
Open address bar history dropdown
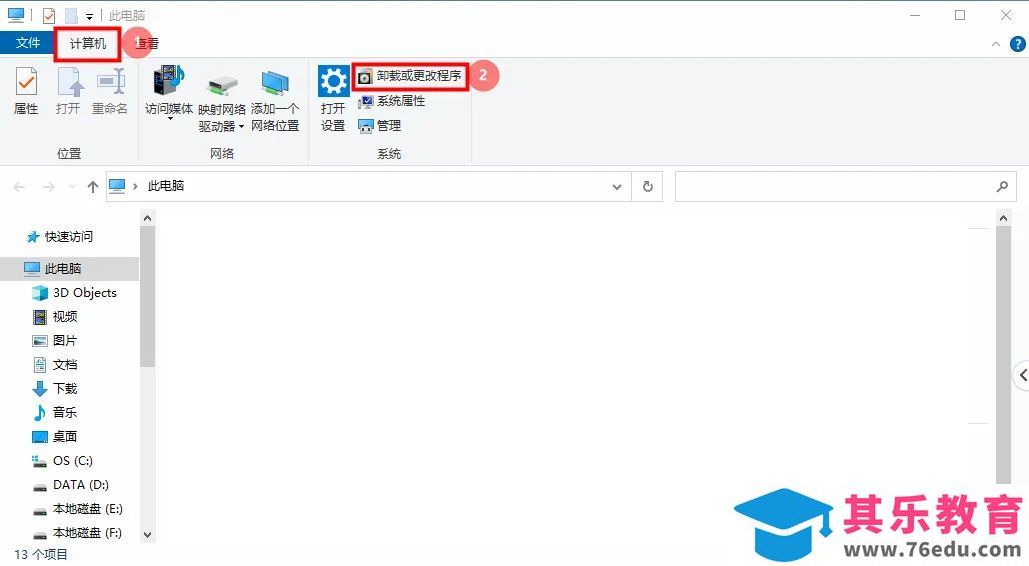pyautogui.click(x=617, y=187)
